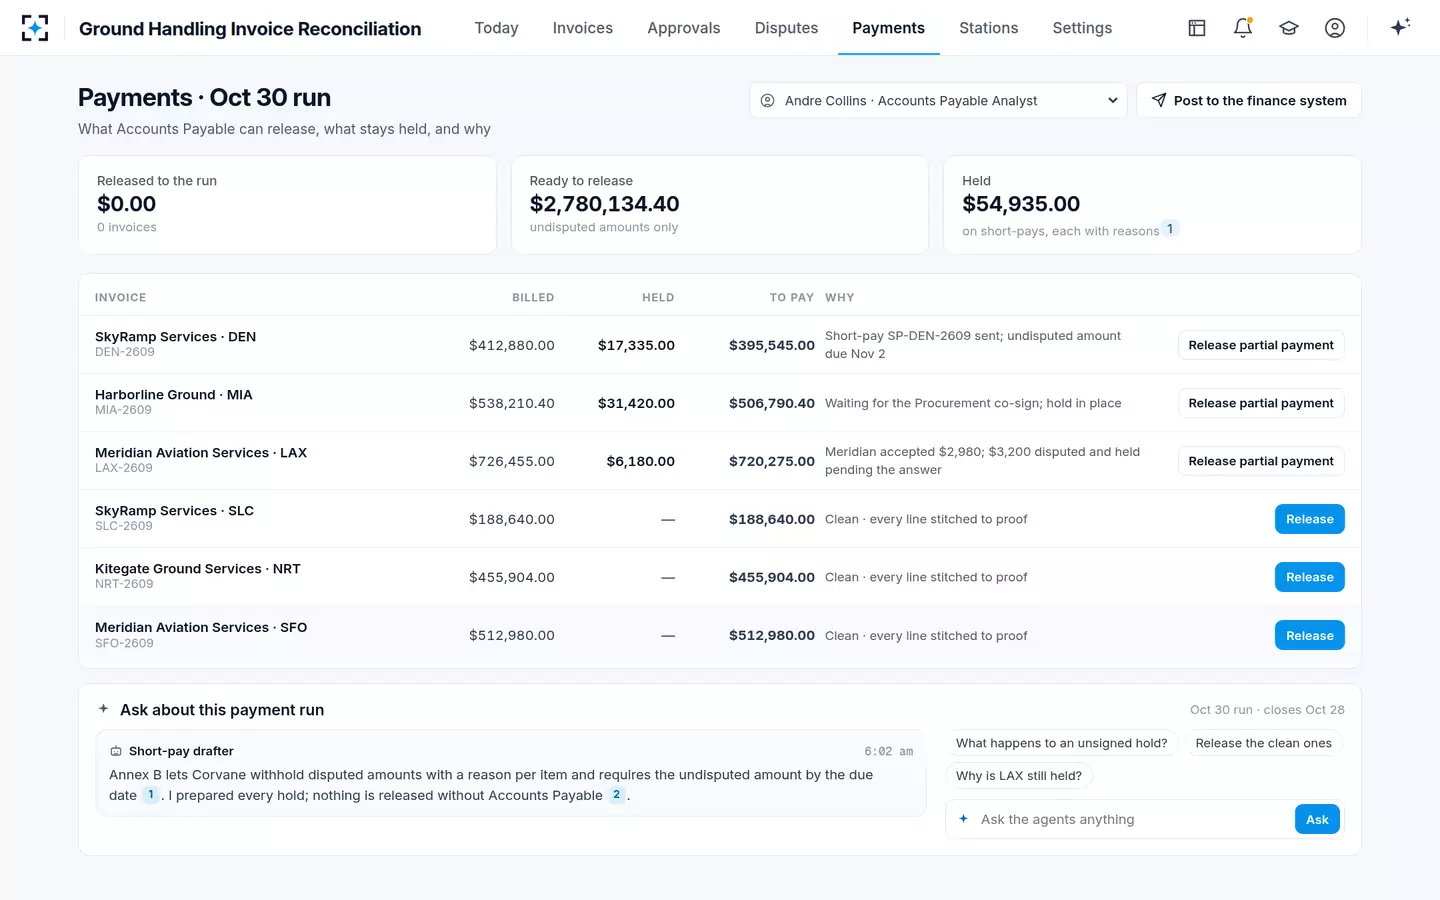Expand the Andre Collins role dropdown
The width and height of the screenshot is (1440, 900).
point(938,100)
